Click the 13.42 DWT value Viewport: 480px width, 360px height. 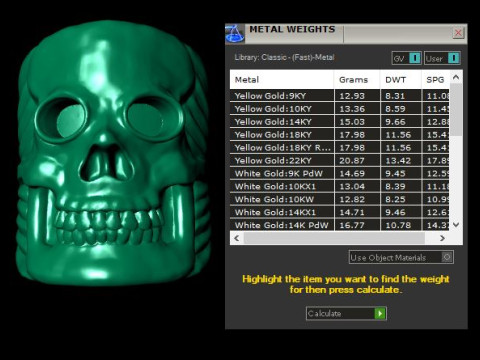tap(398, 161)
